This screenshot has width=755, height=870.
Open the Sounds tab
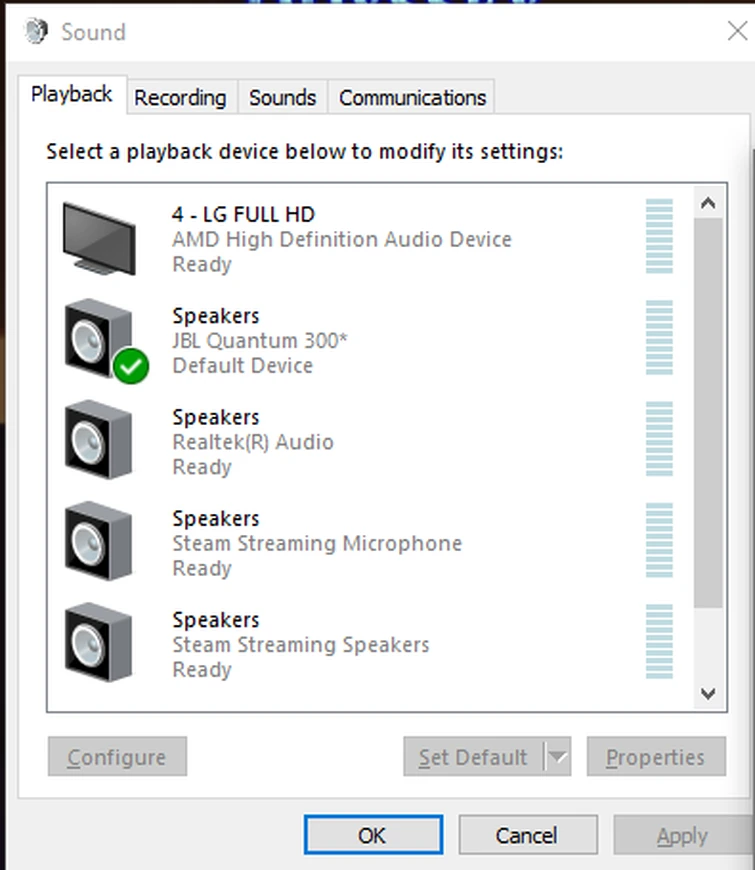tap(283, 98)
